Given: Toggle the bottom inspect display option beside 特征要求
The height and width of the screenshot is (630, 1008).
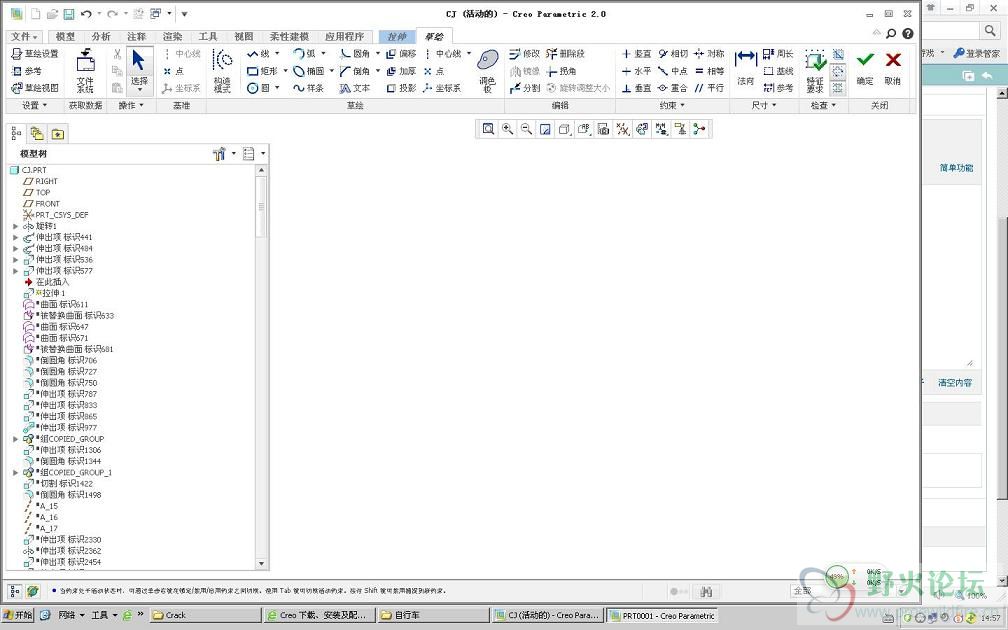Looking at the screenshot, I should tap(838, 88).
